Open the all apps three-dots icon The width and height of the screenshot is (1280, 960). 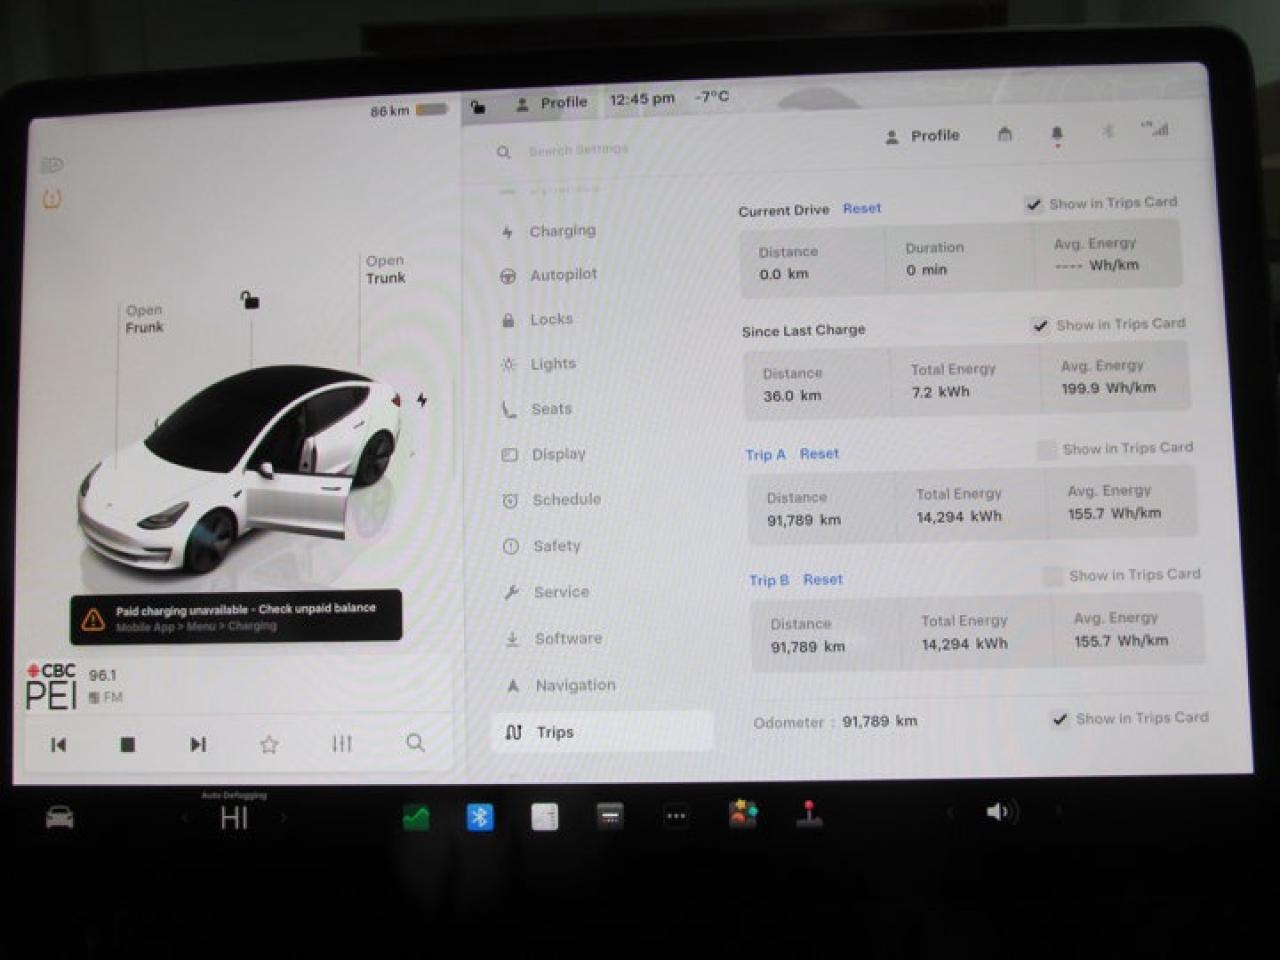click(676, 816)
